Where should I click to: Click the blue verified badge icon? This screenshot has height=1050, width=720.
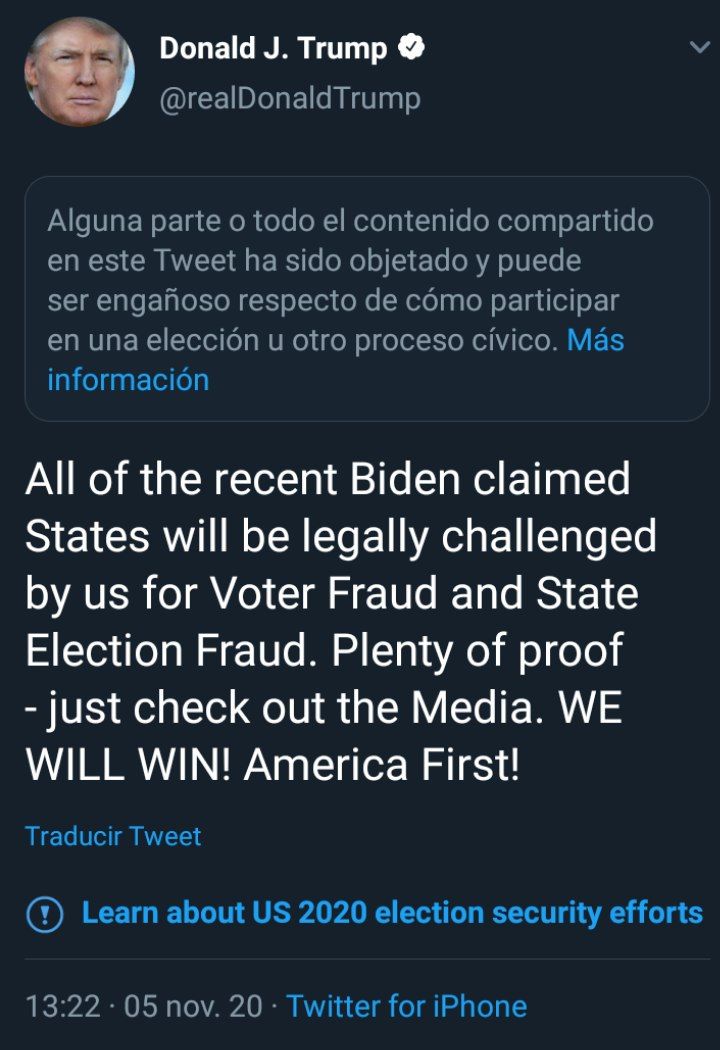411,48
